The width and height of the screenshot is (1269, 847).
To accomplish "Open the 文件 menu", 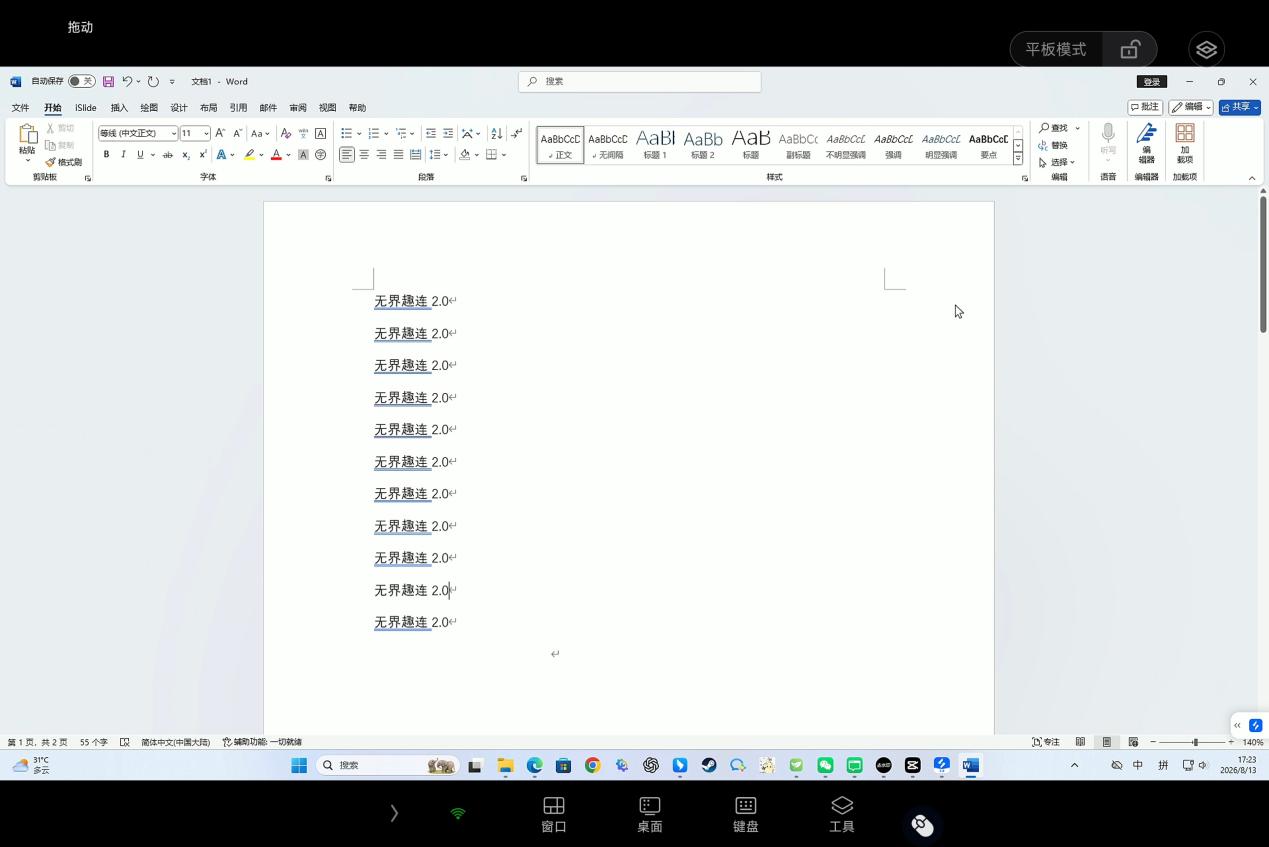I will click(20, 108).
